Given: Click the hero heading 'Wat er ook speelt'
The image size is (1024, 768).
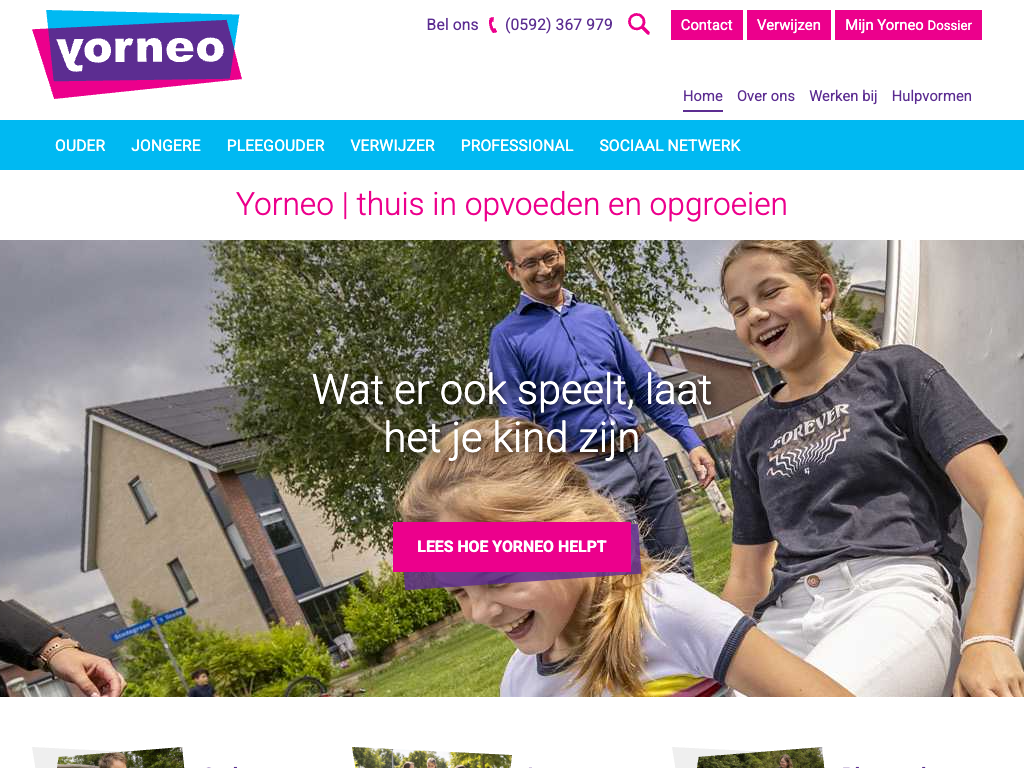Looking at the screenshot, I should pyautogui.click(x=512, y=414).
